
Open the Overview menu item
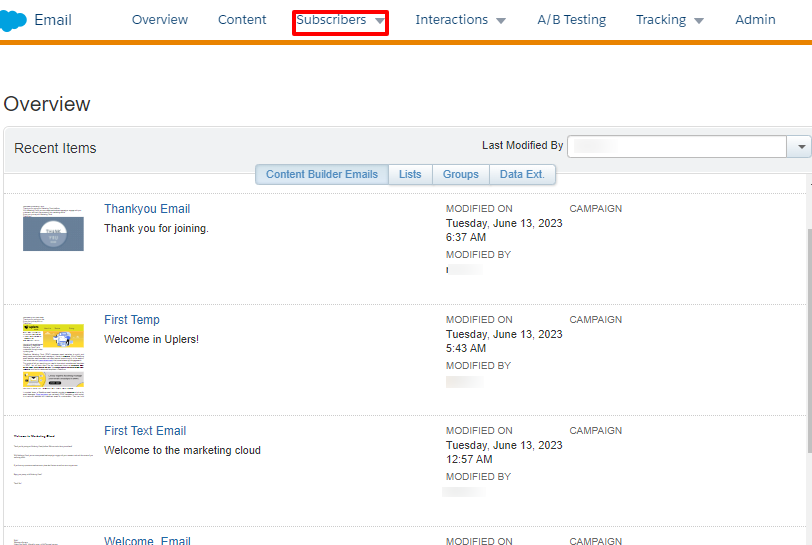coord(159,20)
